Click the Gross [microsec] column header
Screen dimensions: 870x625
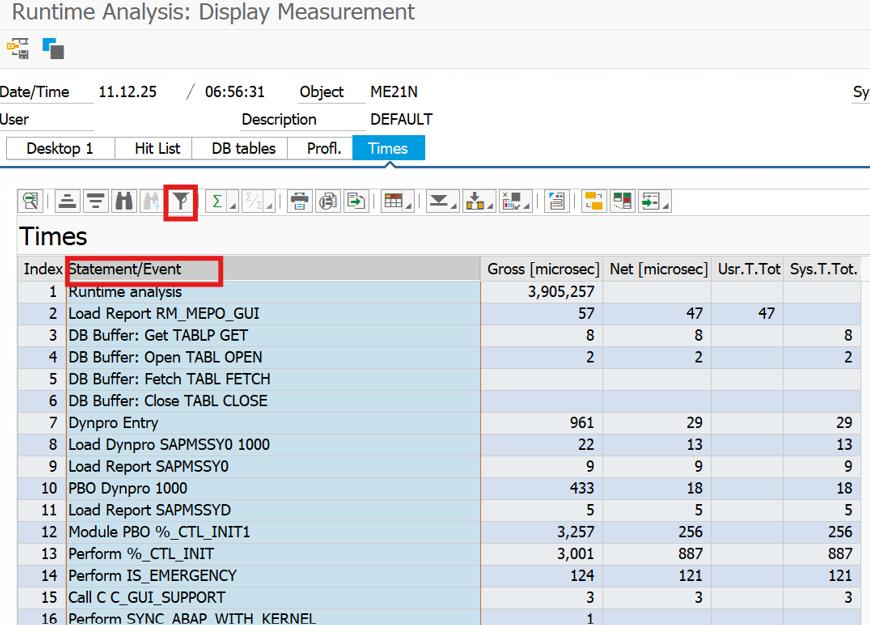click(543, 269)
